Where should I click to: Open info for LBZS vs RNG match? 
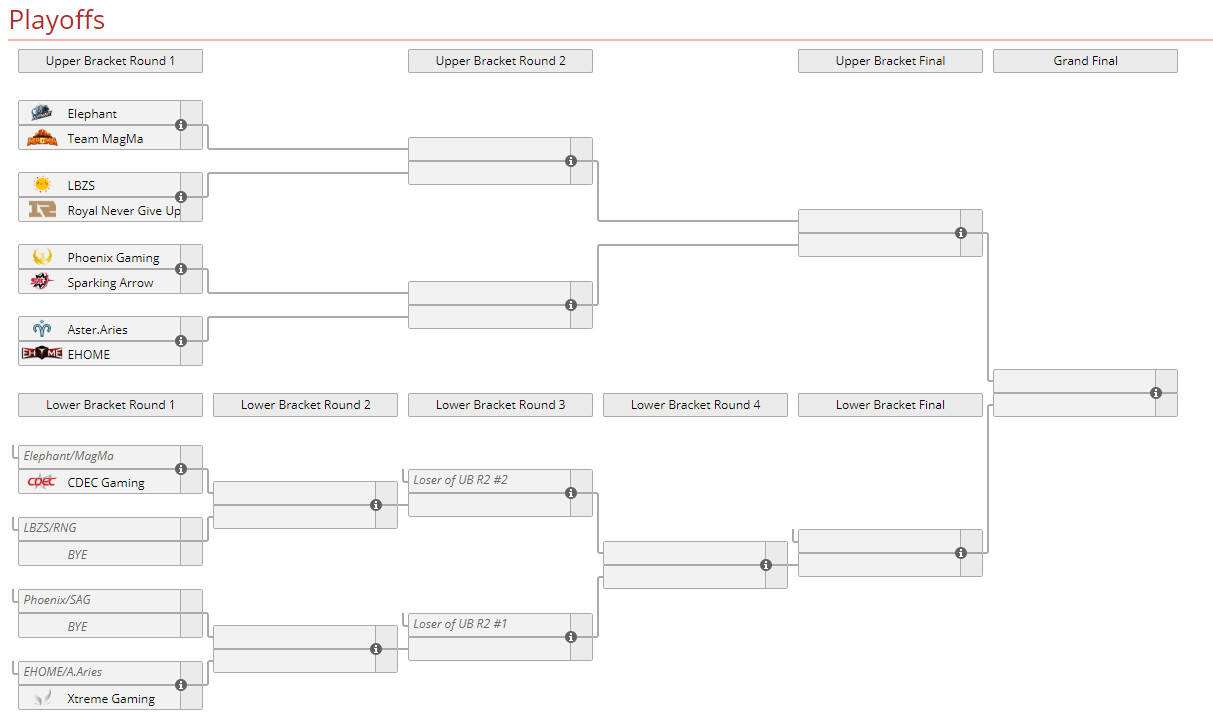pos(181,197)
